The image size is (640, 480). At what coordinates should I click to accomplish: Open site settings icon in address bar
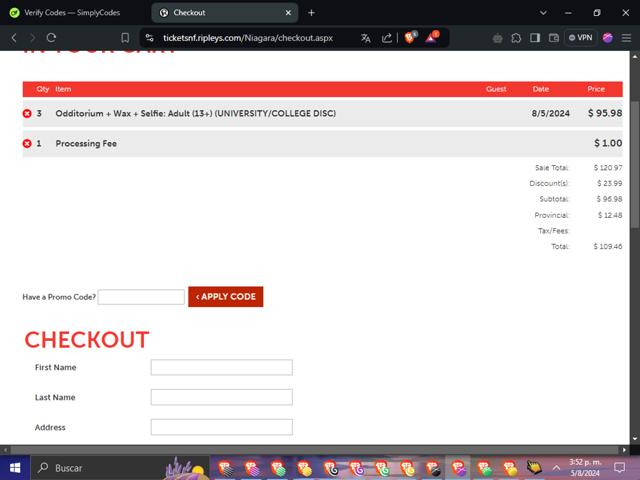pyautogui.click(x=150, y=38)
